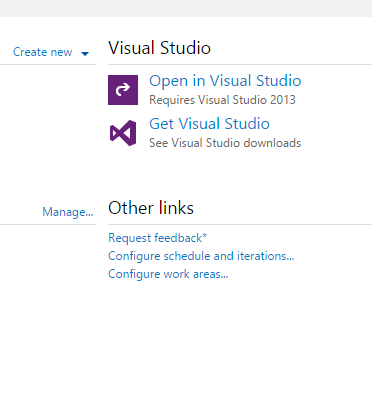
Task: Click the Visual Studio section heading
Action: point(159,48)
